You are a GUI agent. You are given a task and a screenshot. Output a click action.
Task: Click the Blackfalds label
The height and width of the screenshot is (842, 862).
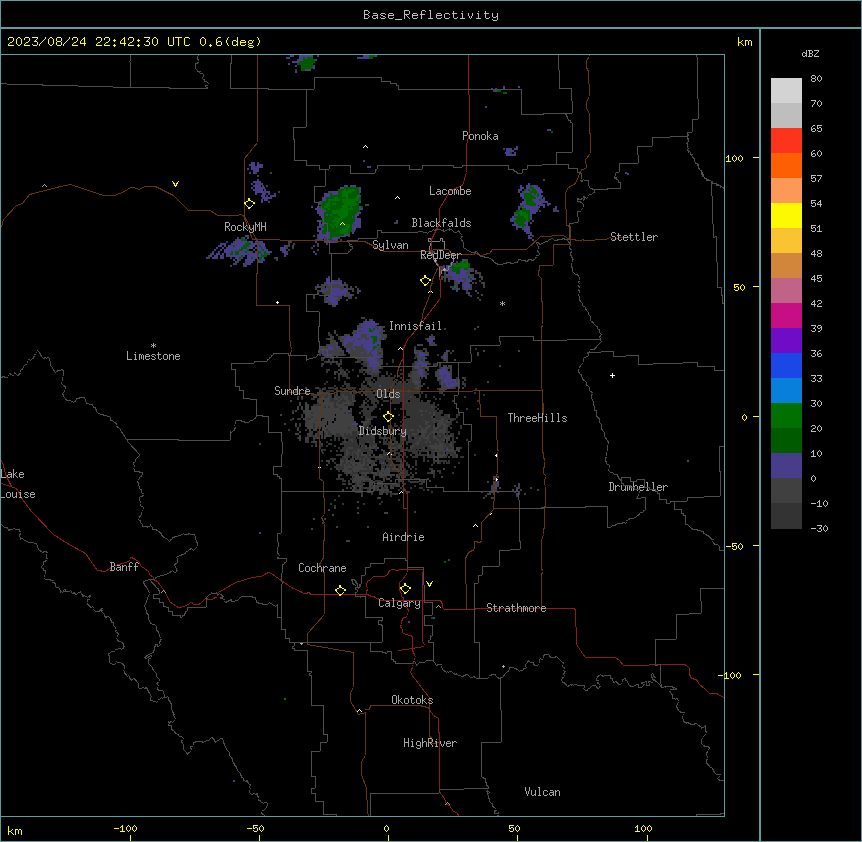coord(441,223)
